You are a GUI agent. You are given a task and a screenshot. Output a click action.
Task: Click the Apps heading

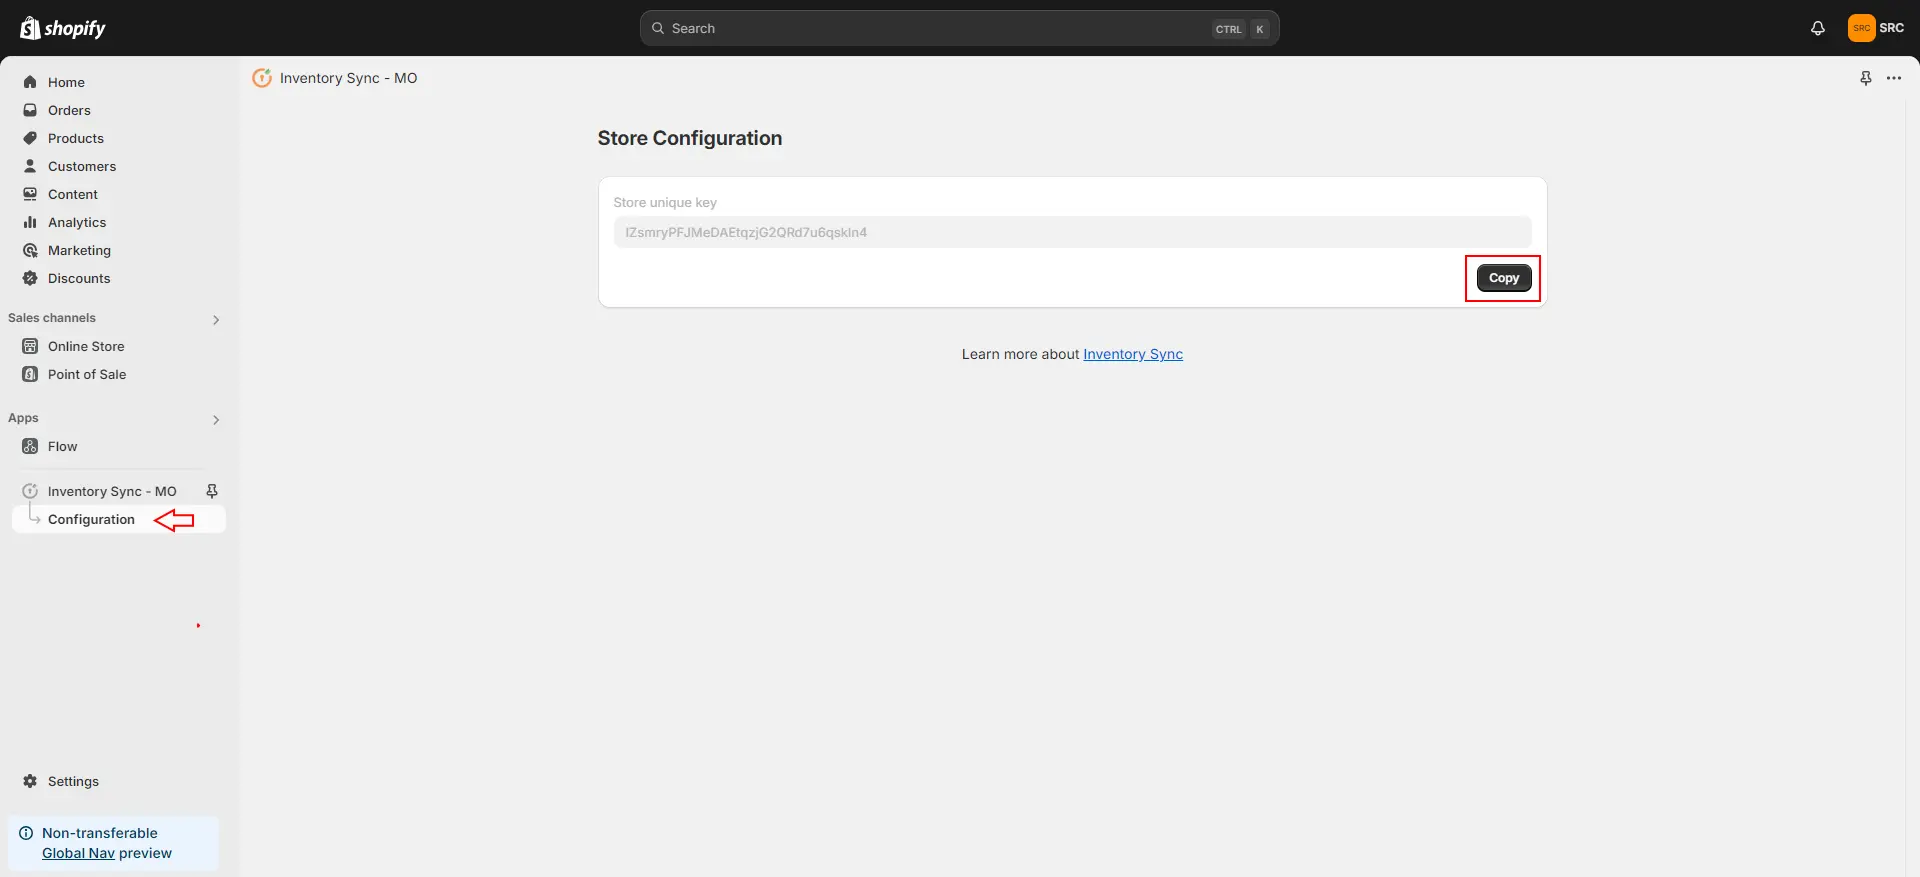23,418
